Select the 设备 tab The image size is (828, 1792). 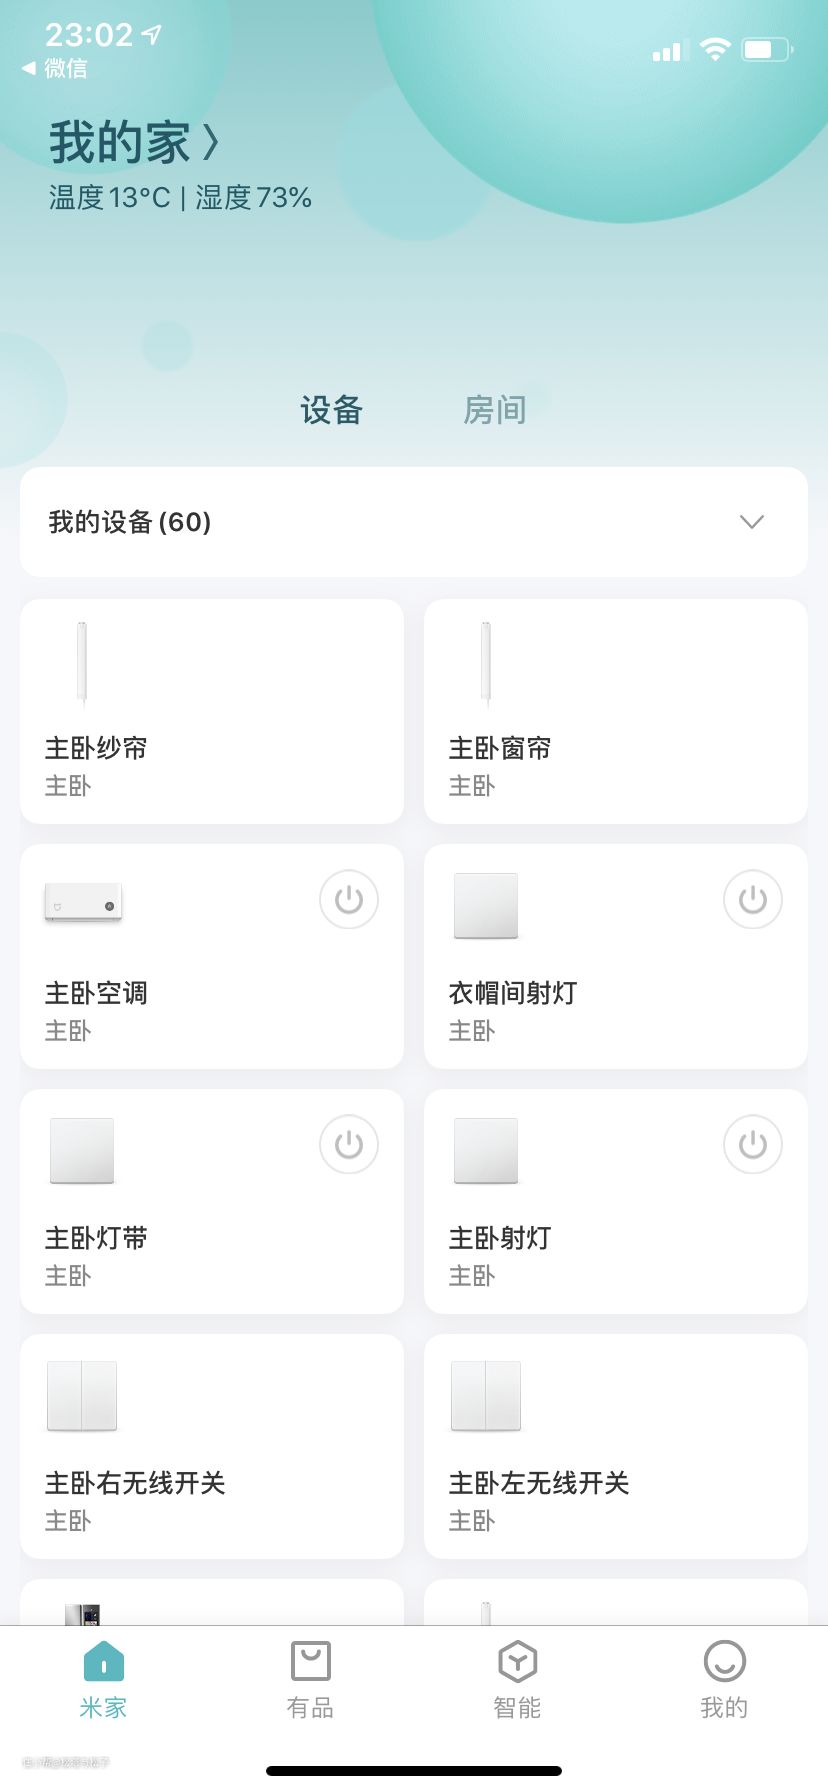click(x=331, y=410)
